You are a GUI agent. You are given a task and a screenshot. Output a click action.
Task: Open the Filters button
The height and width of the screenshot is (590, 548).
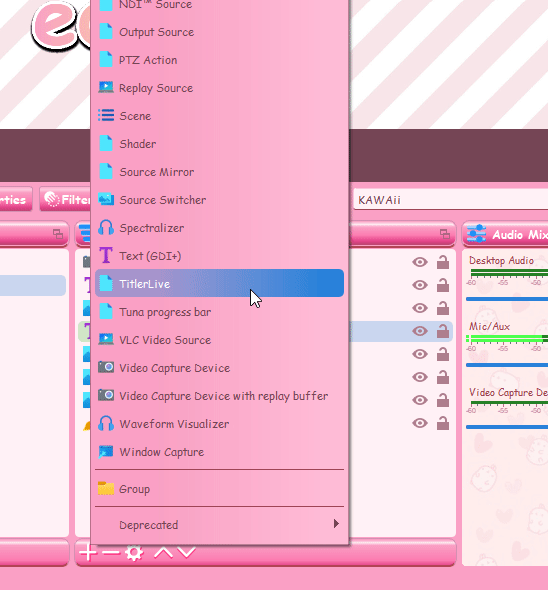click(65, 199)
